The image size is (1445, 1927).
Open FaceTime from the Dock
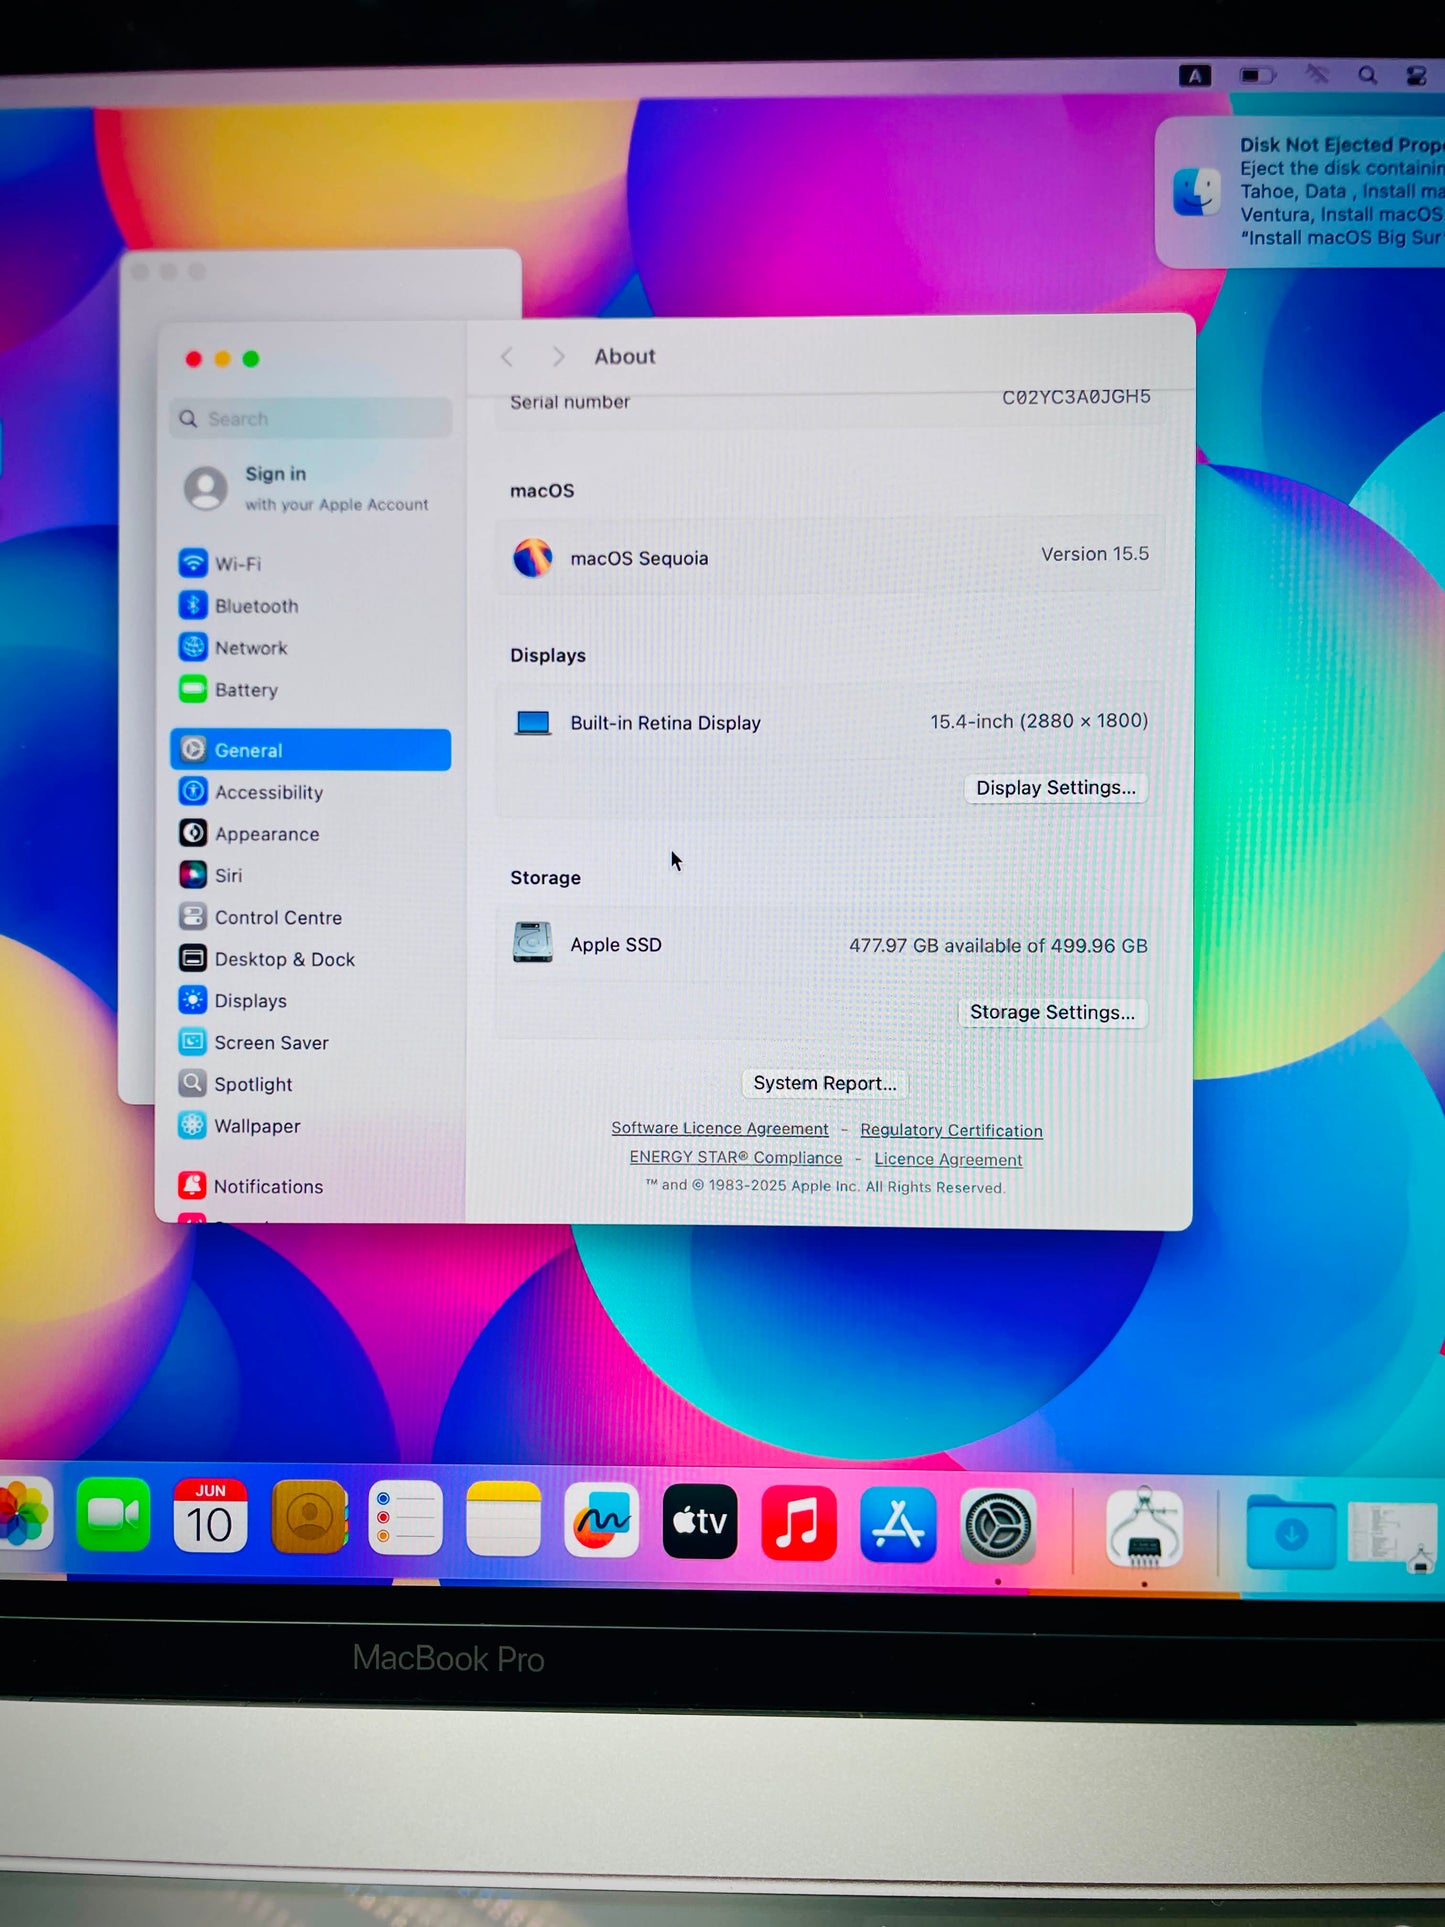click(113, 1516)
